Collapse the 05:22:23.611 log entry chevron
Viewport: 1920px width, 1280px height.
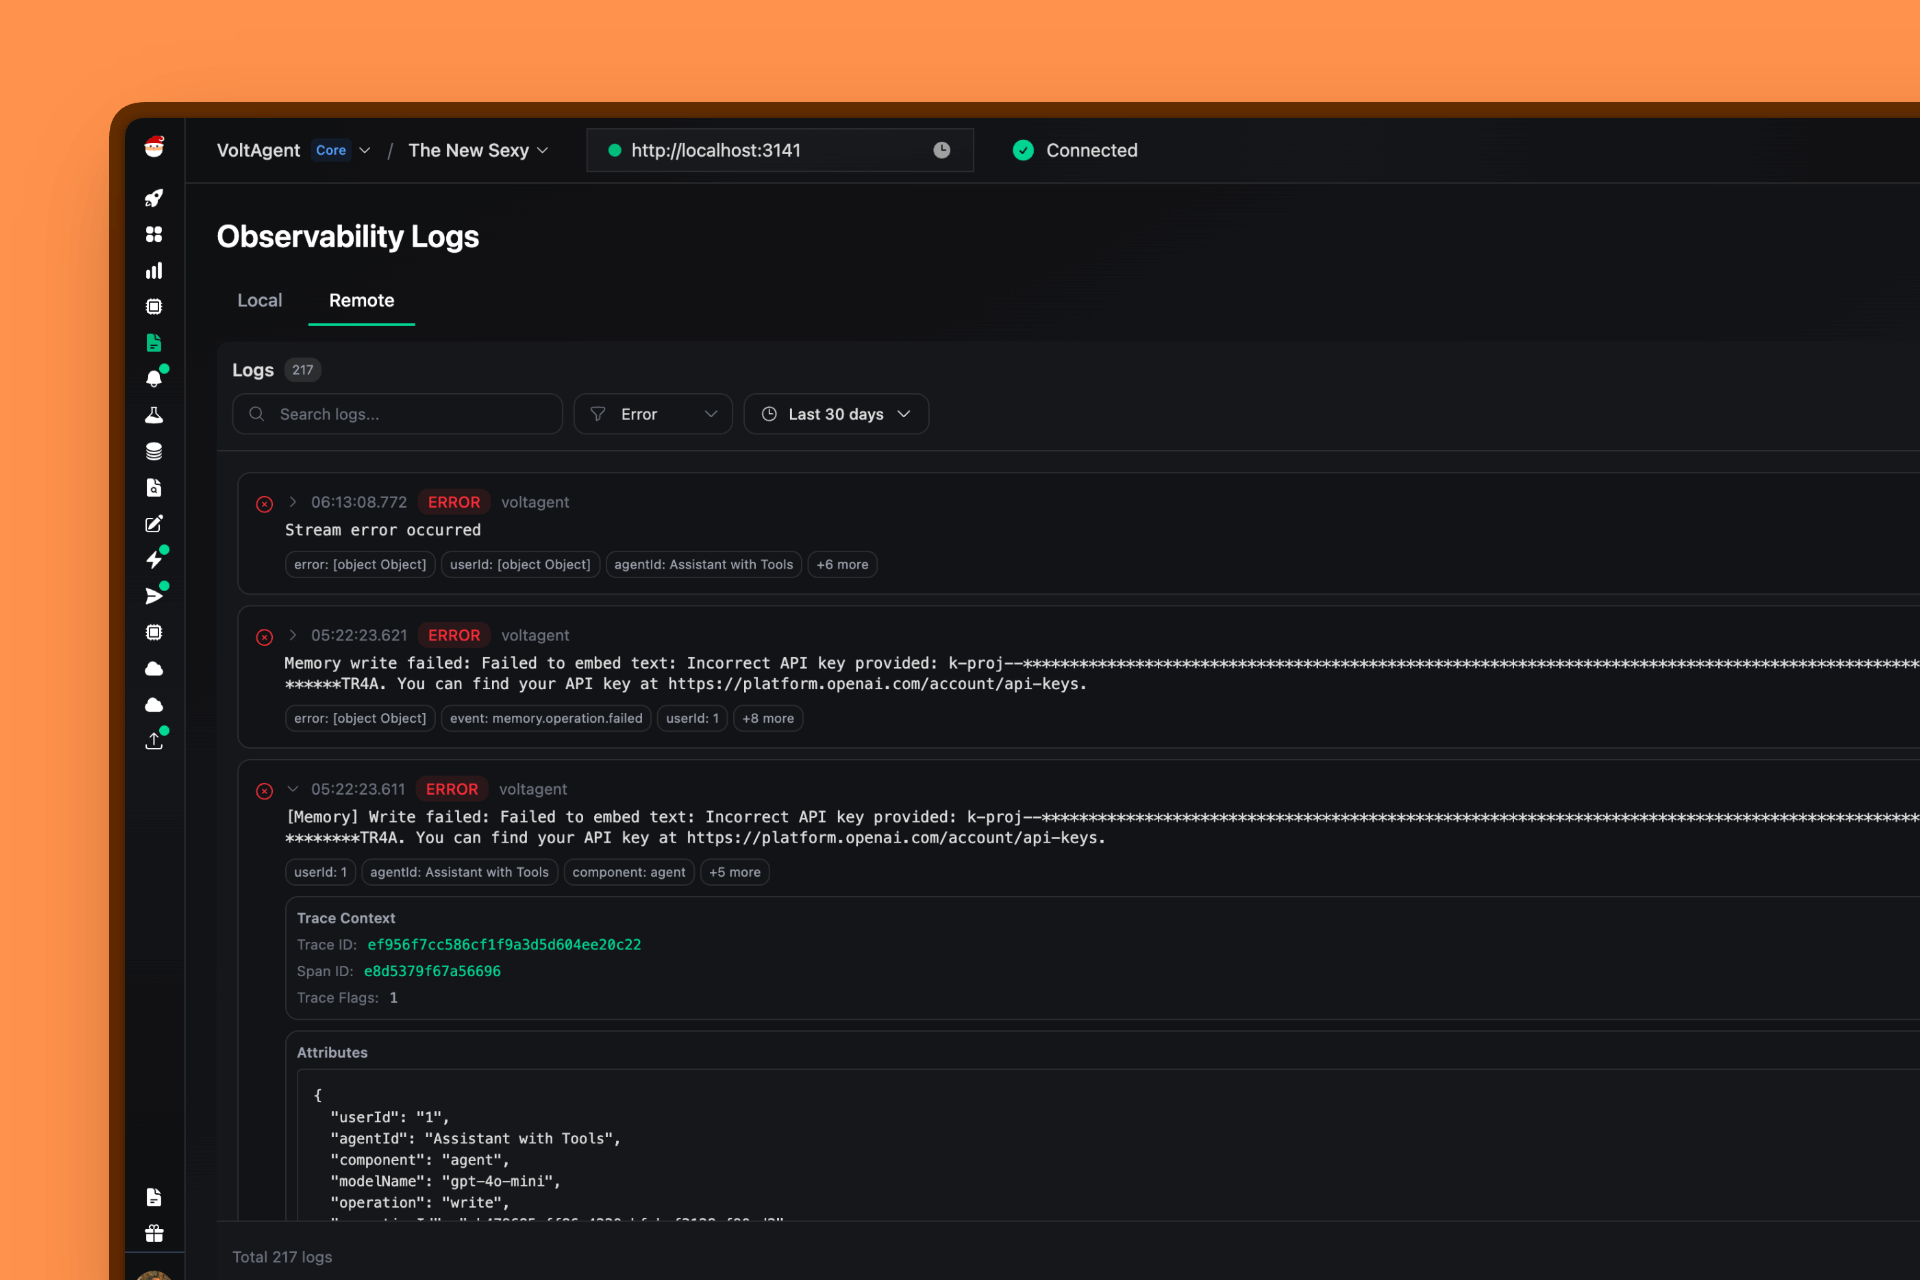[x=293, y=789]
